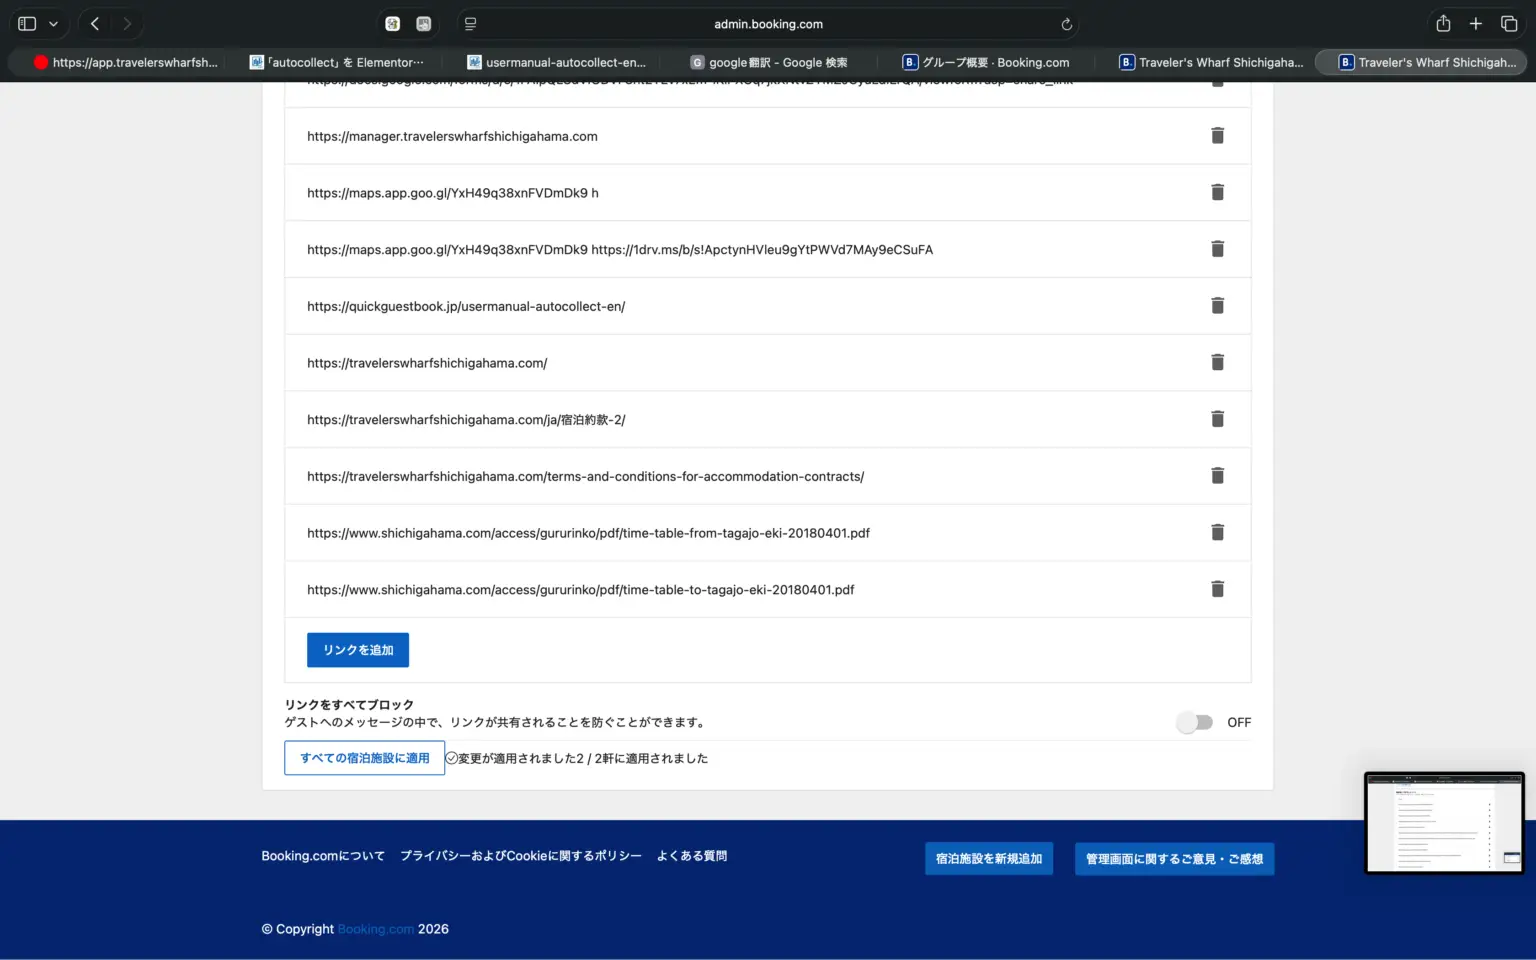
Task: Reload the admin.booking.com page
Action: (x=1066, y=24)
